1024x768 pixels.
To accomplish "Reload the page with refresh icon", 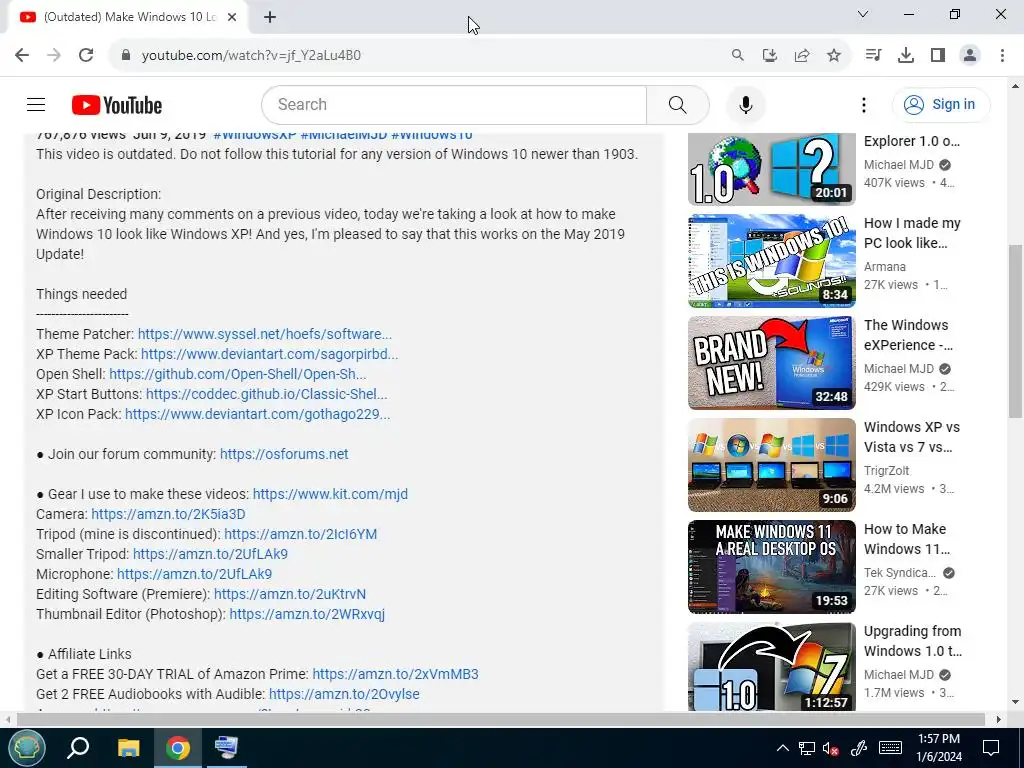I will tap(86, 55).
